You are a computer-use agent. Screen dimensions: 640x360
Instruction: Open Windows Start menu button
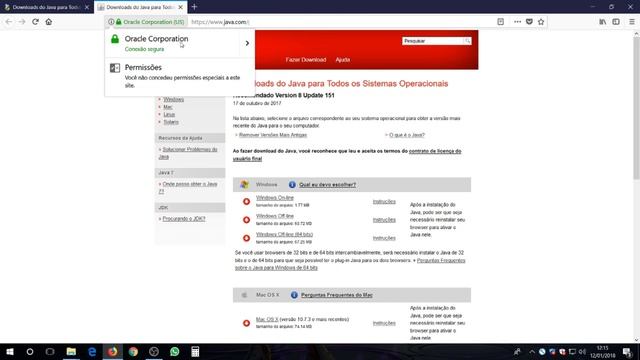[10, 351]
